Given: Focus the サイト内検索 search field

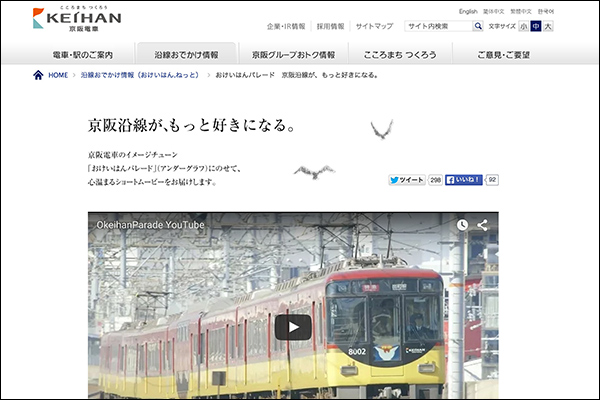Looking at the screenshot, I should [439, 26].
